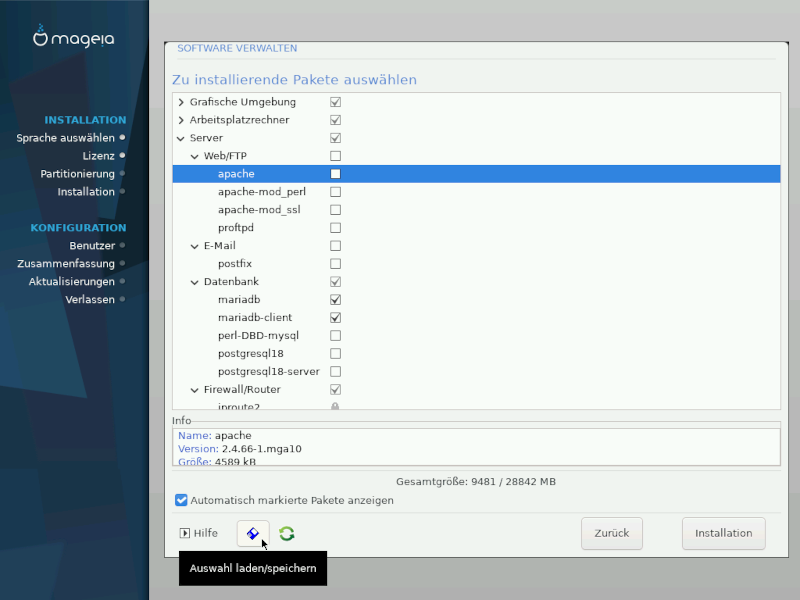Check the postfix package checkbox
Viewport: 800px width, 600px height.
[x=335, y=264]
